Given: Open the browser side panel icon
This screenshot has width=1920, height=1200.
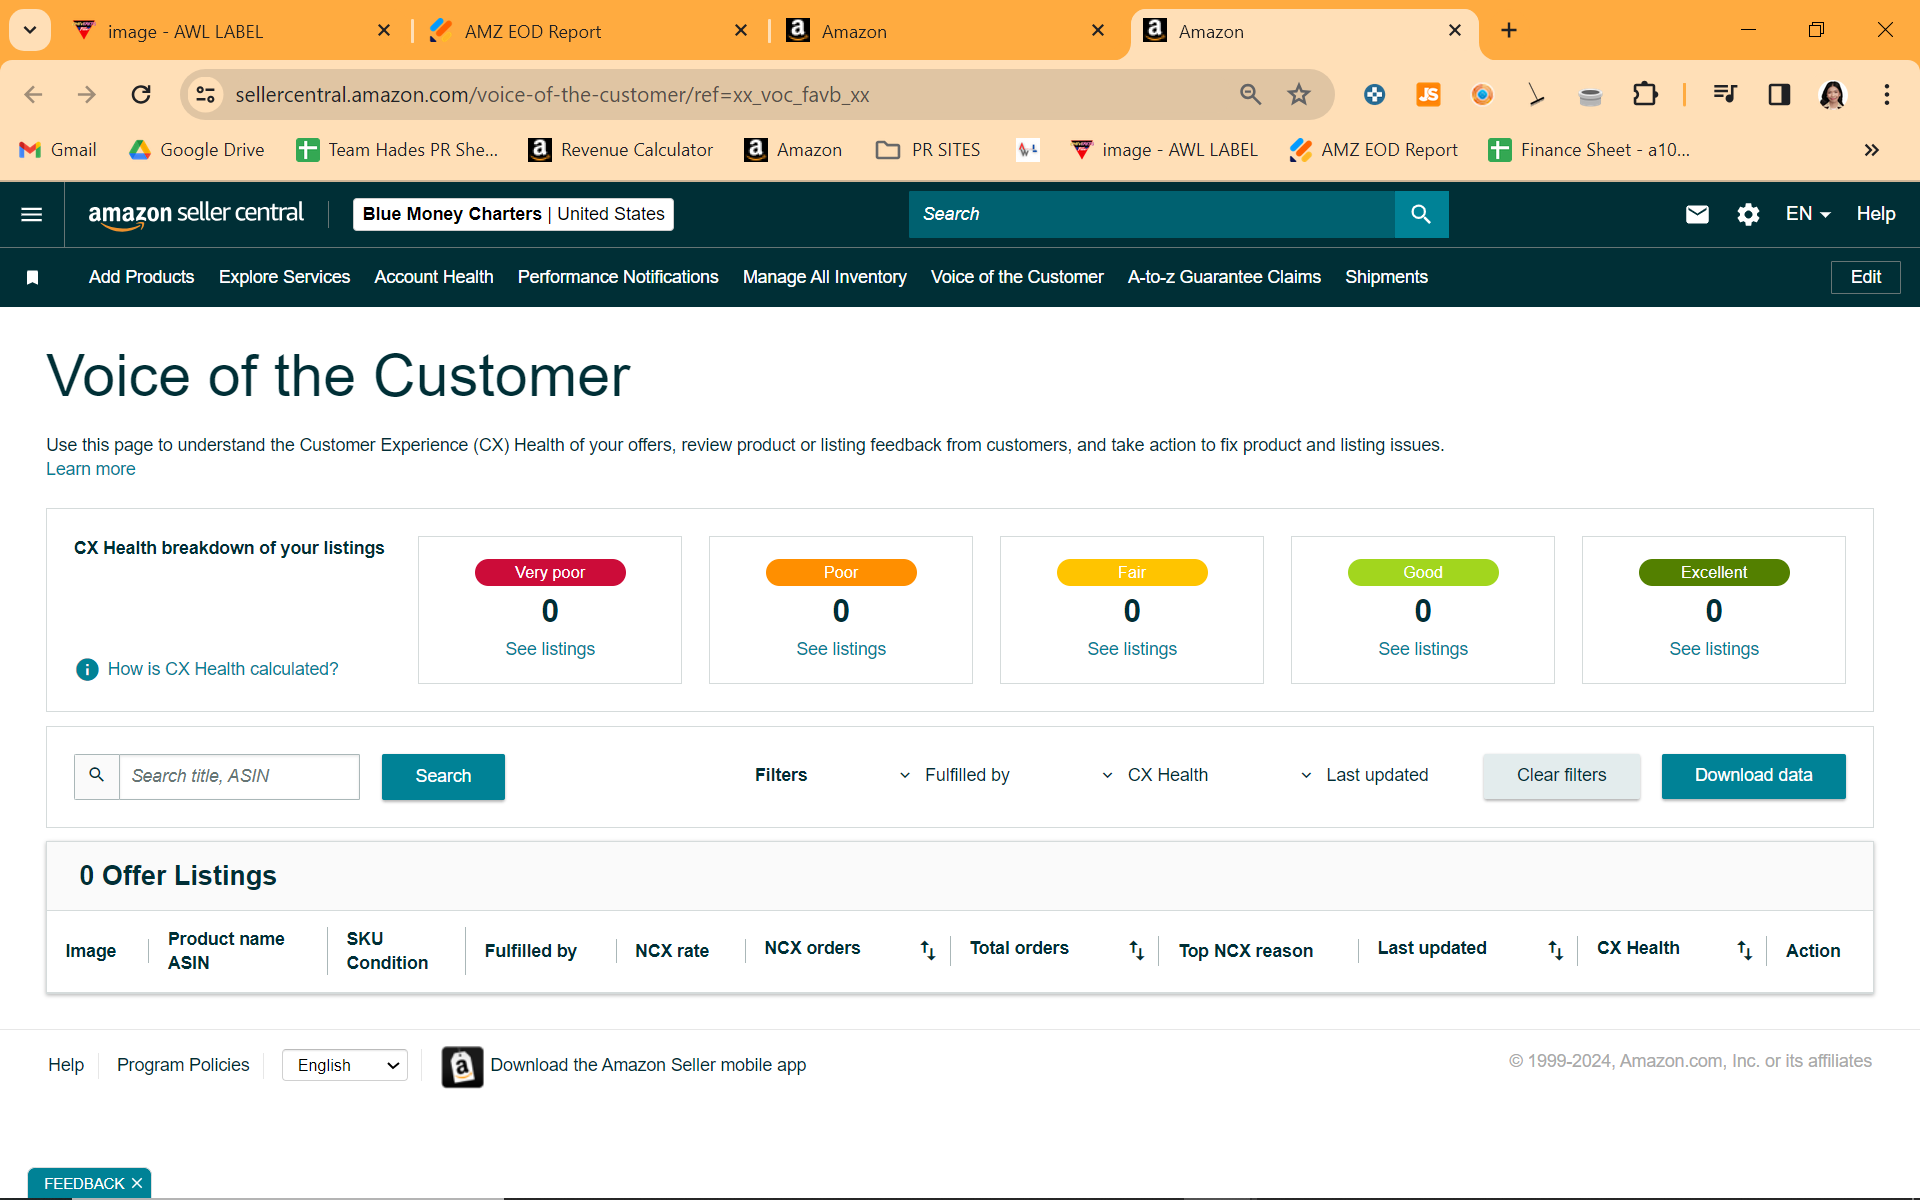Looking at the screenshot, I should (x=1779, y=94).
